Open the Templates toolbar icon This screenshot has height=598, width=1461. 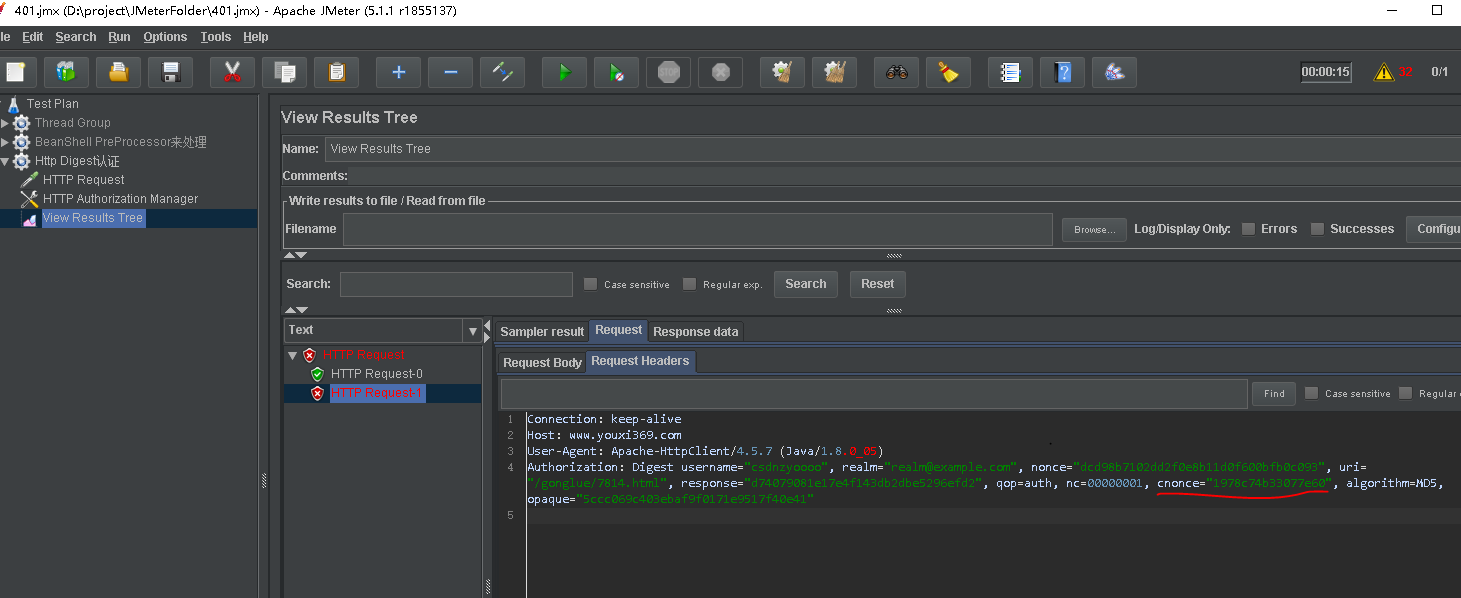[66, 72]
